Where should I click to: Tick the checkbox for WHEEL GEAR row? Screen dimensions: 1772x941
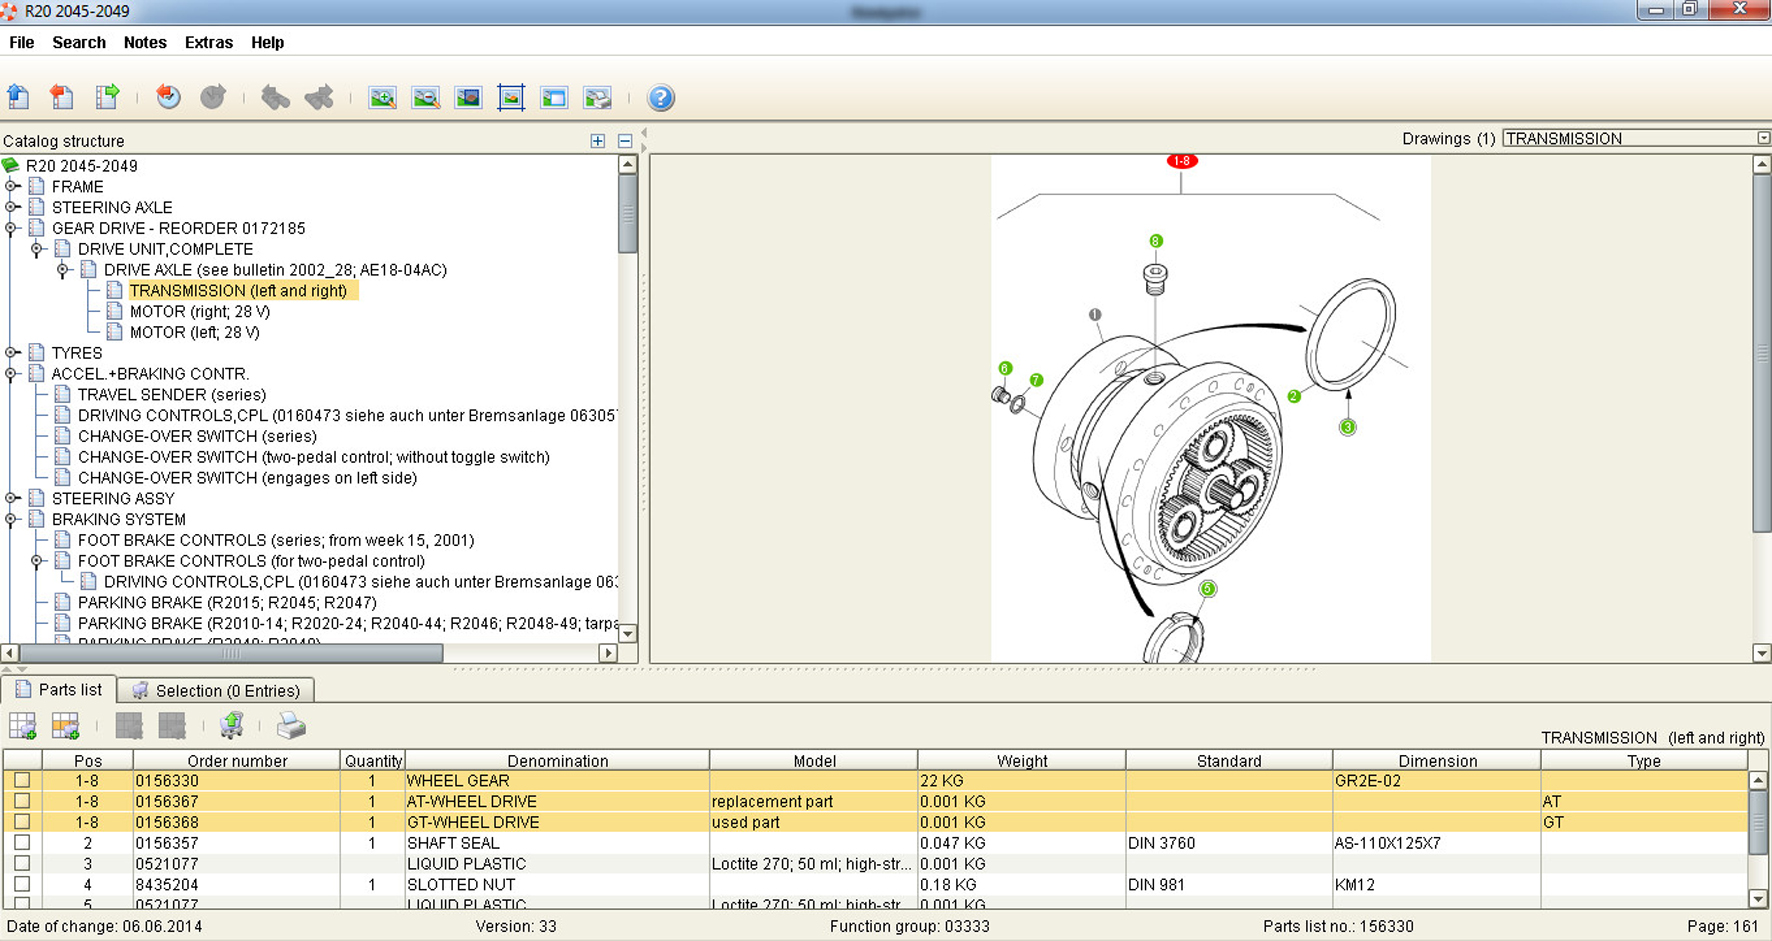(x=22, y=781)
